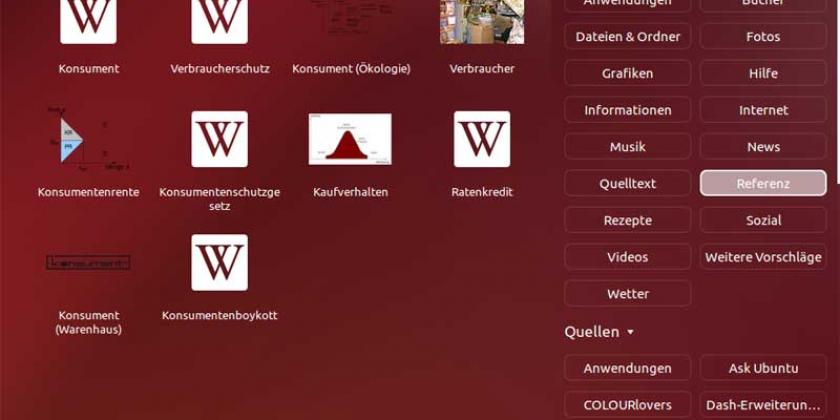
Task: Click the Konsumentenrente graph icon
Action: tap(88, 139)
